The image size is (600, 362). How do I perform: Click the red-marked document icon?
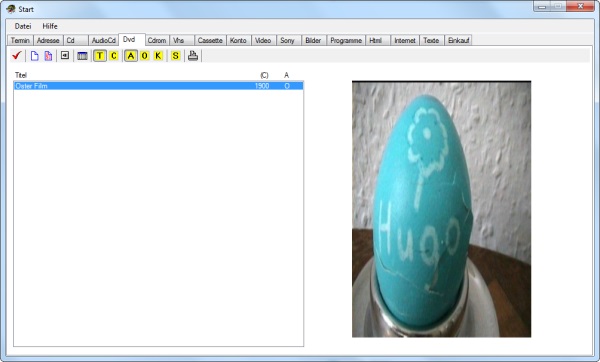[x=48, y=56]
